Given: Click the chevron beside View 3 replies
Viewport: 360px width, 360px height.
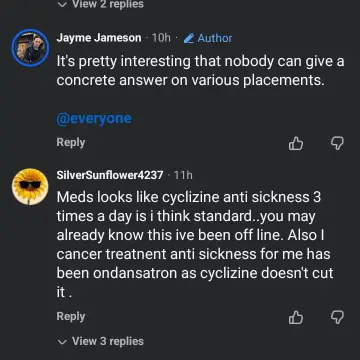Looking at the screenshot, I should click(x=62, y=342).
